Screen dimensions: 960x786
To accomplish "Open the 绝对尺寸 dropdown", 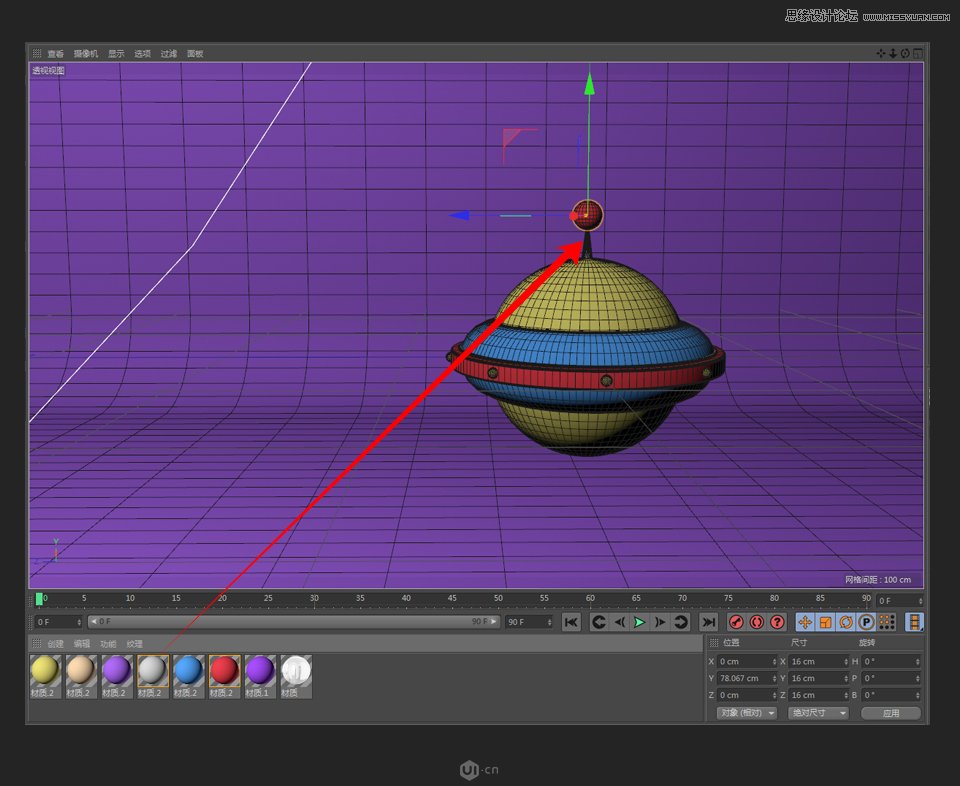I will click(818, 713).
